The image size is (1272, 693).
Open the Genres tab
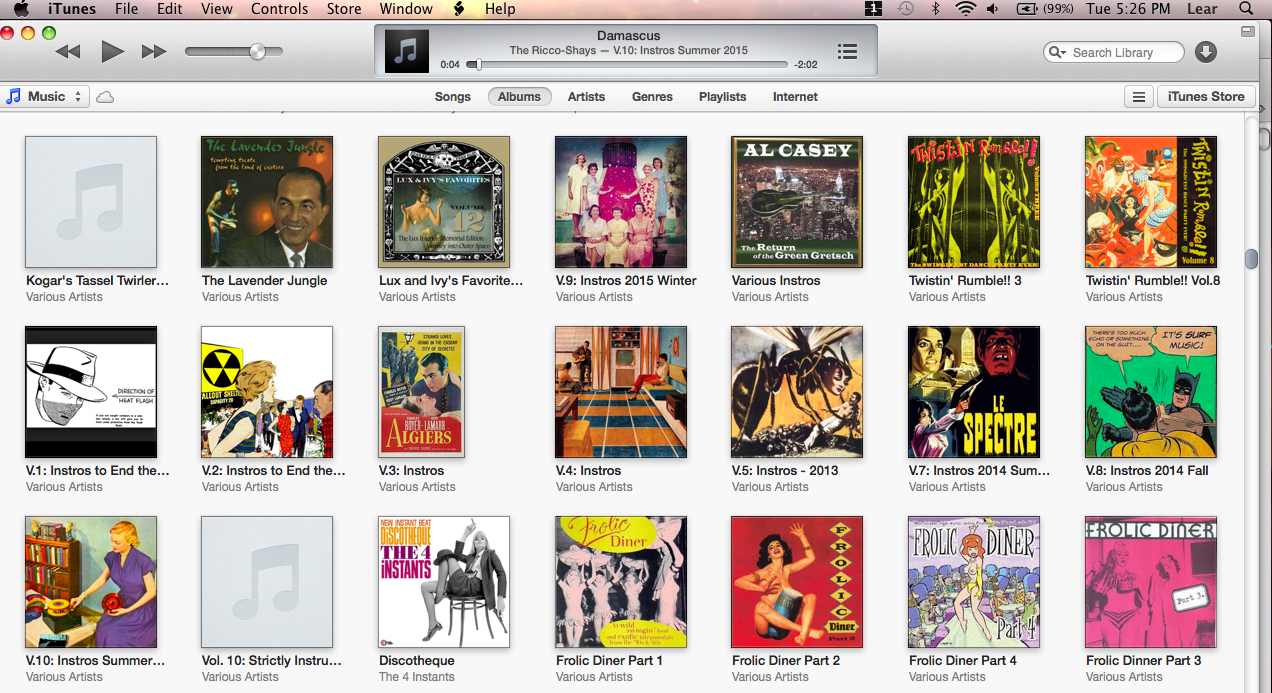(x=652, y=97)
